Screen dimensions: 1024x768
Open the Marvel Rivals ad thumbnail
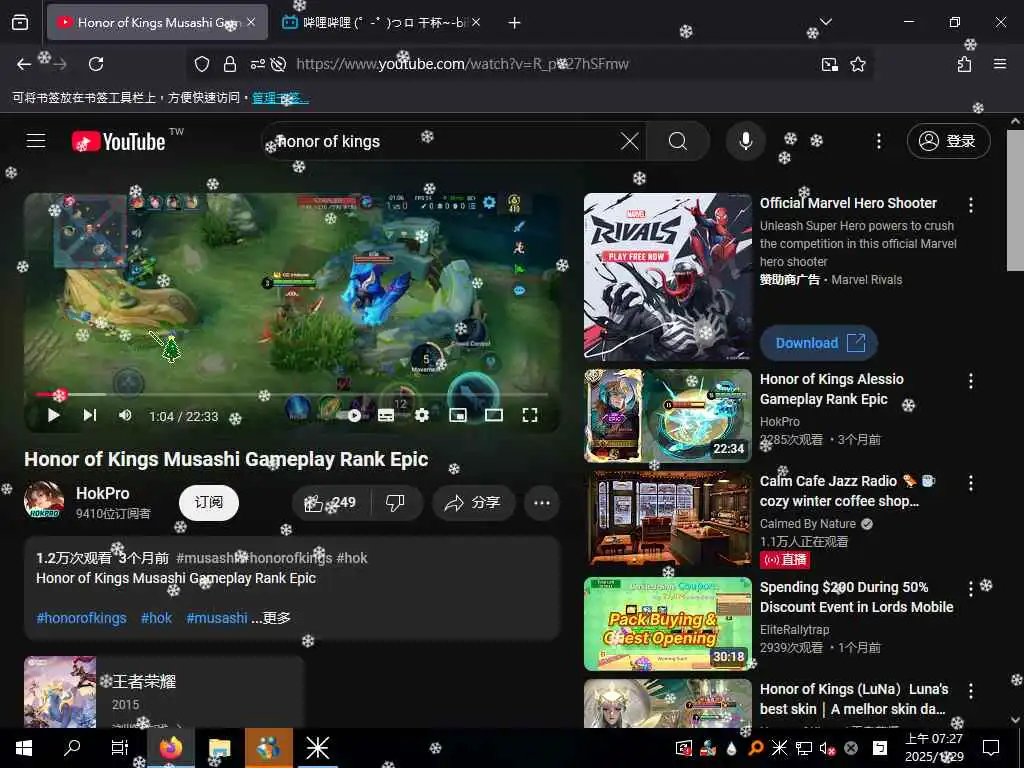click(x=668, y=276)
